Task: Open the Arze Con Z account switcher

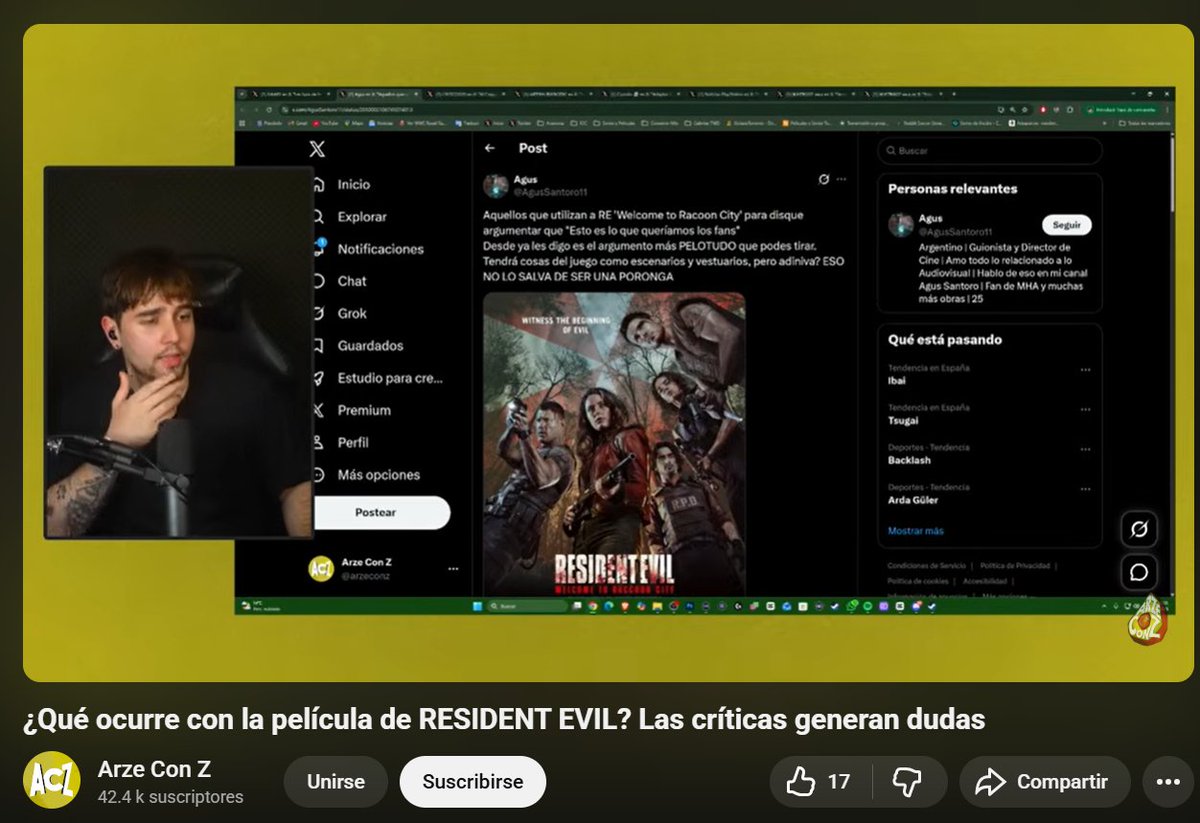Action: [x=383, y=569]
